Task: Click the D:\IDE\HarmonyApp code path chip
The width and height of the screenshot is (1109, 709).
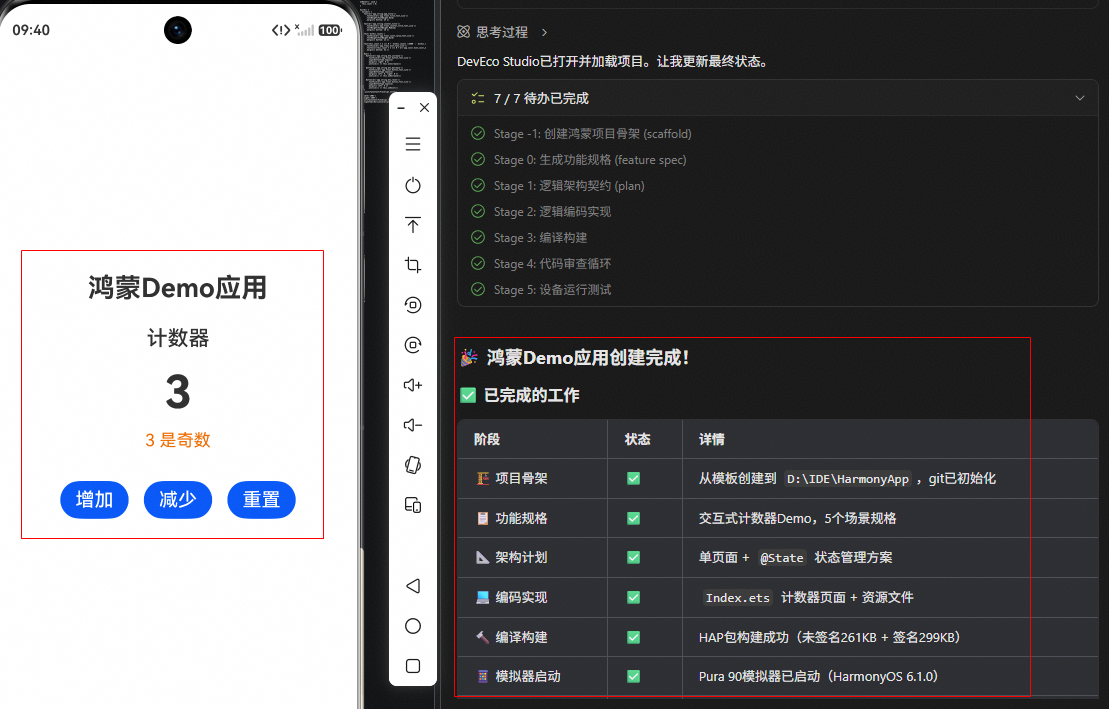Action: 847,479
